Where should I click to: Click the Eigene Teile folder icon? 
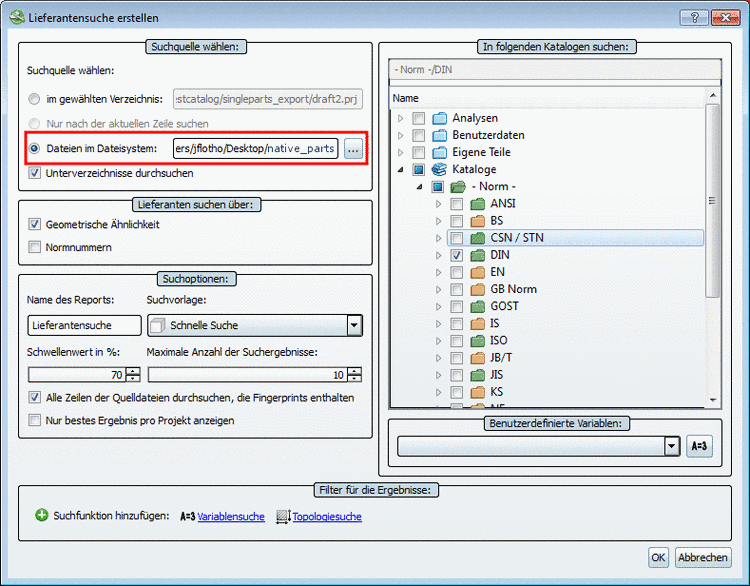point(439,153)
